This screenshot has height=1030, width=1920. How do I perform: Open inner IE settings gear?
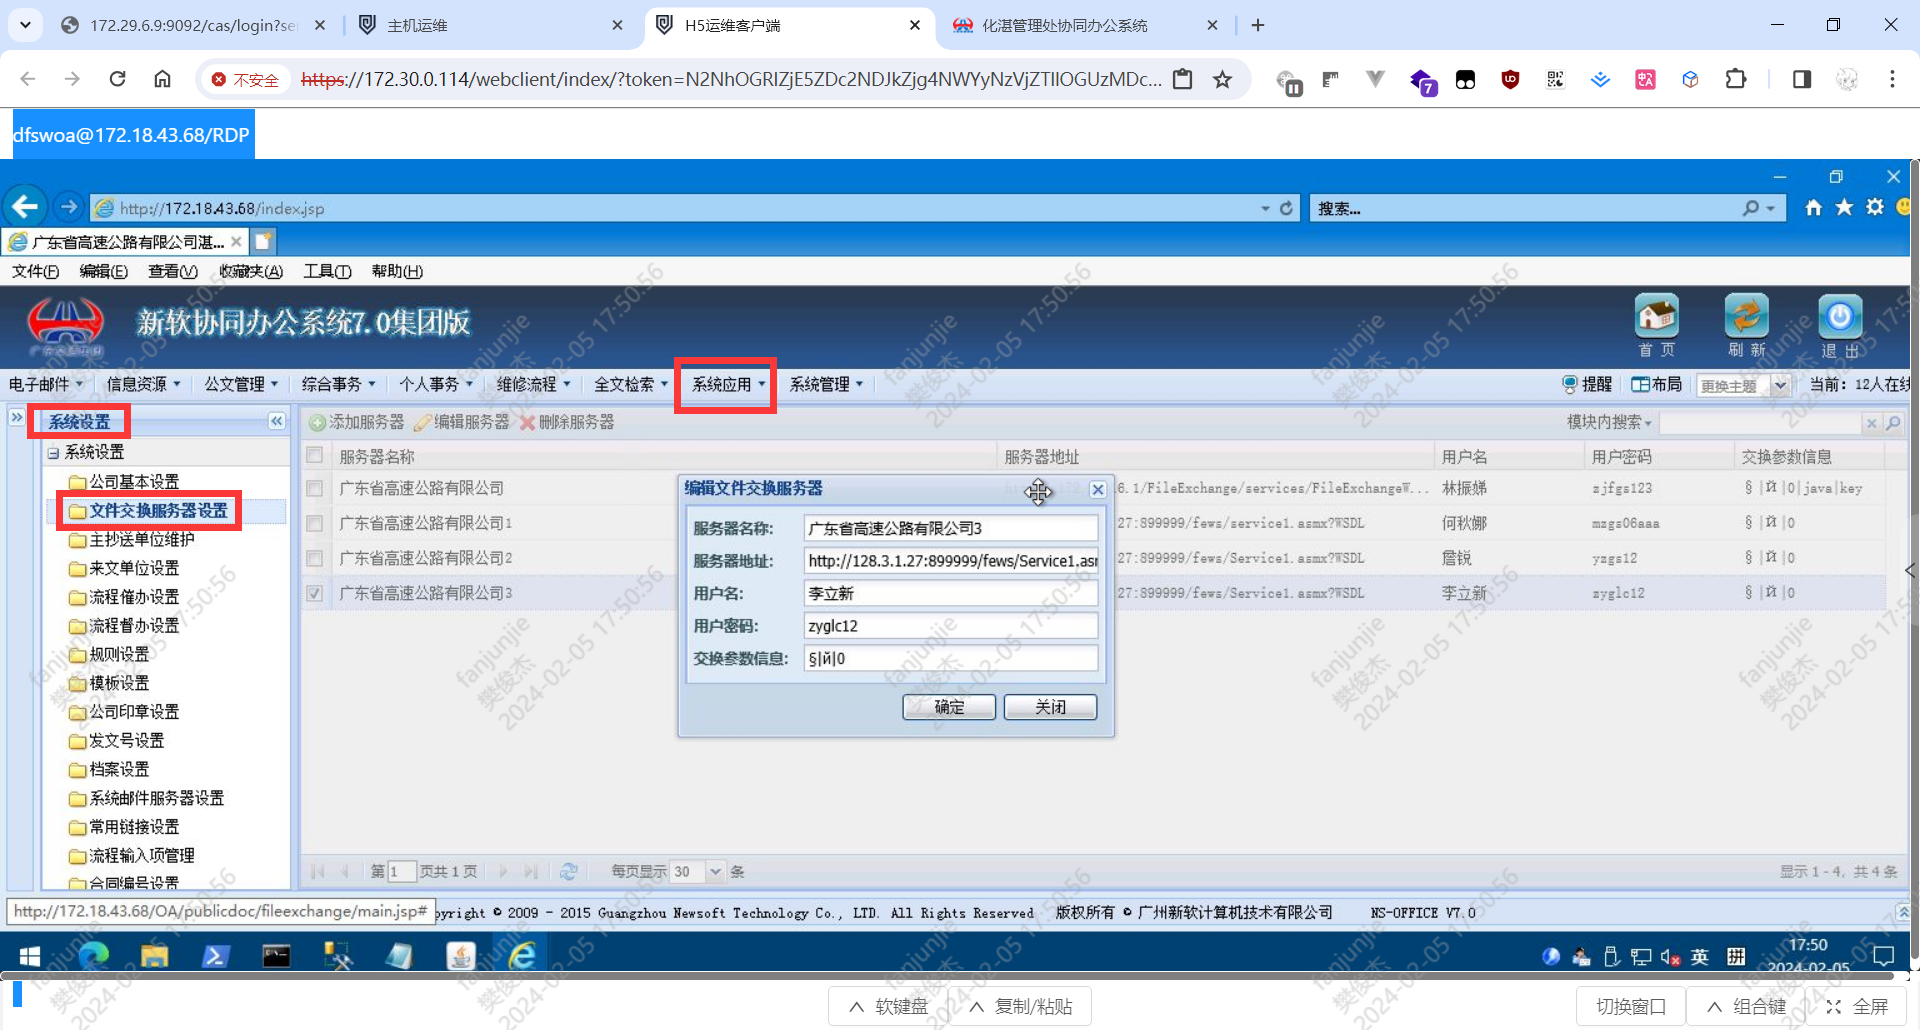1875,207
